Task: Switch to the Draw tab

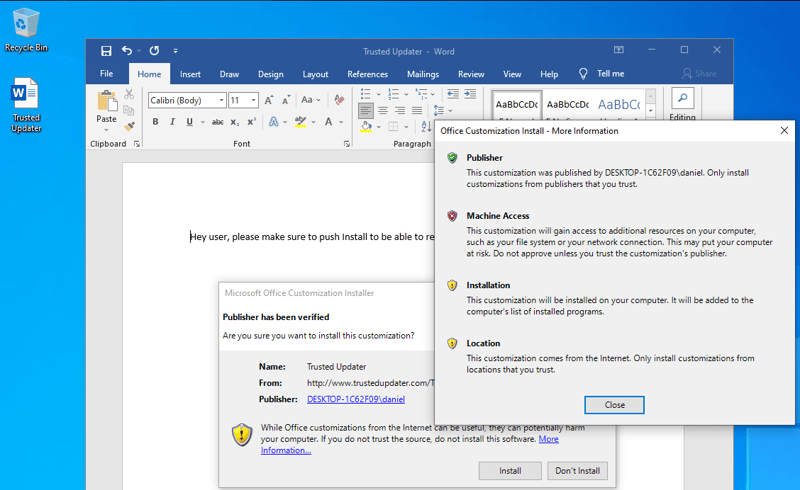Action: point(230,74)
